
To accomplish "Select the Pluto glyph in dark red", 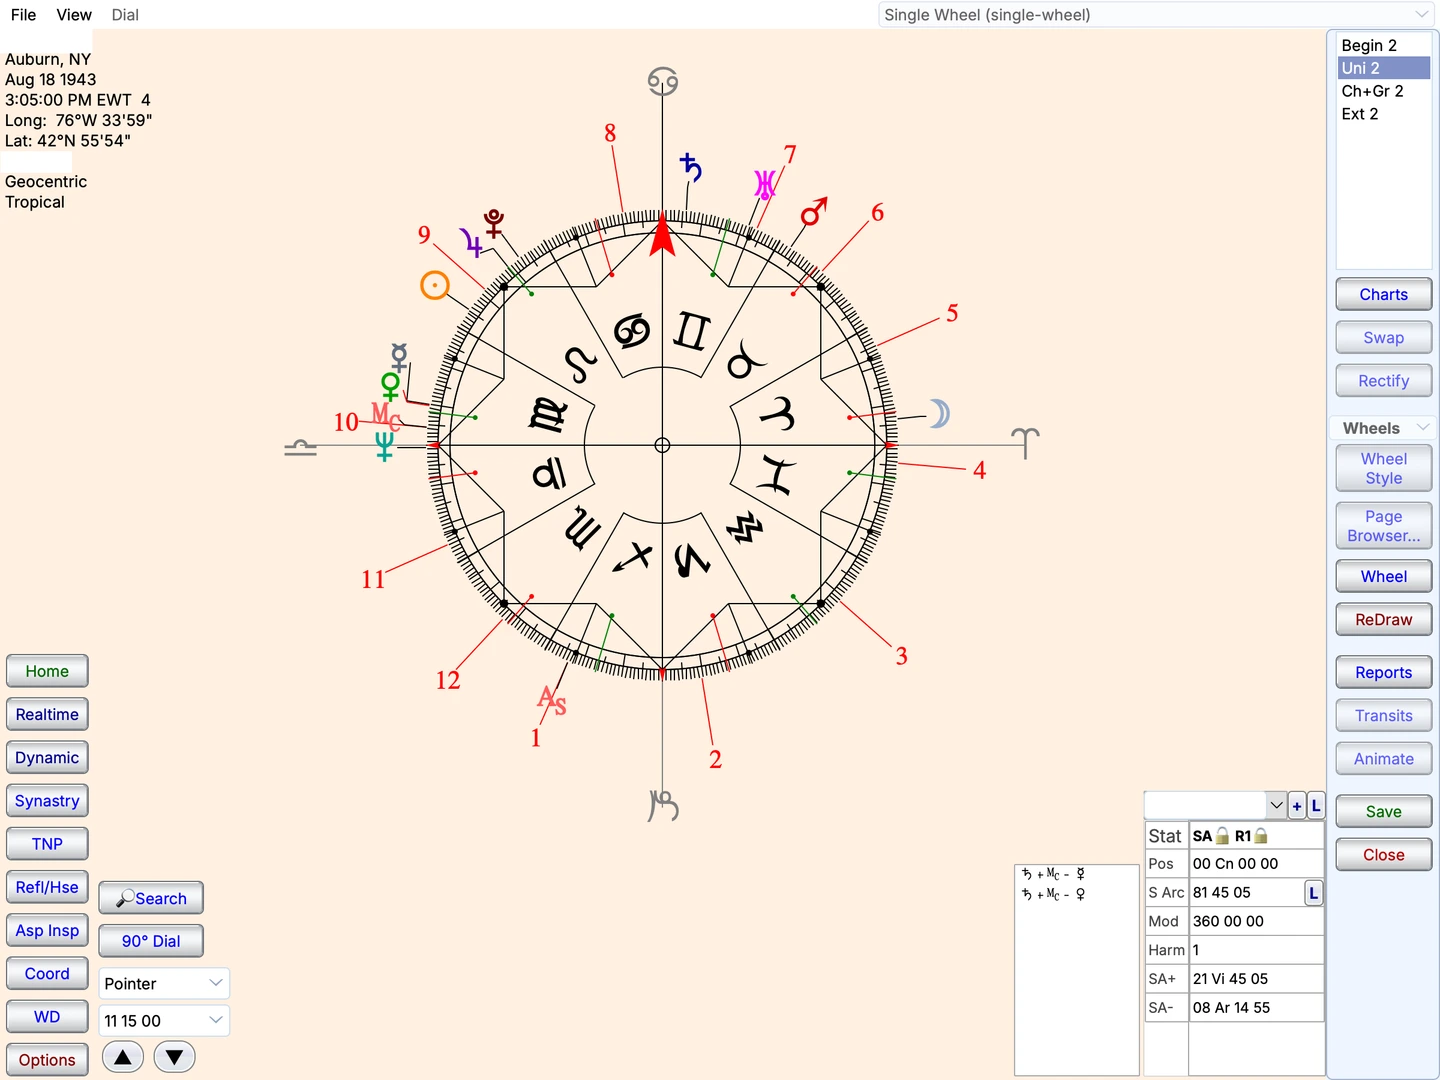I will tap(494, 223).
